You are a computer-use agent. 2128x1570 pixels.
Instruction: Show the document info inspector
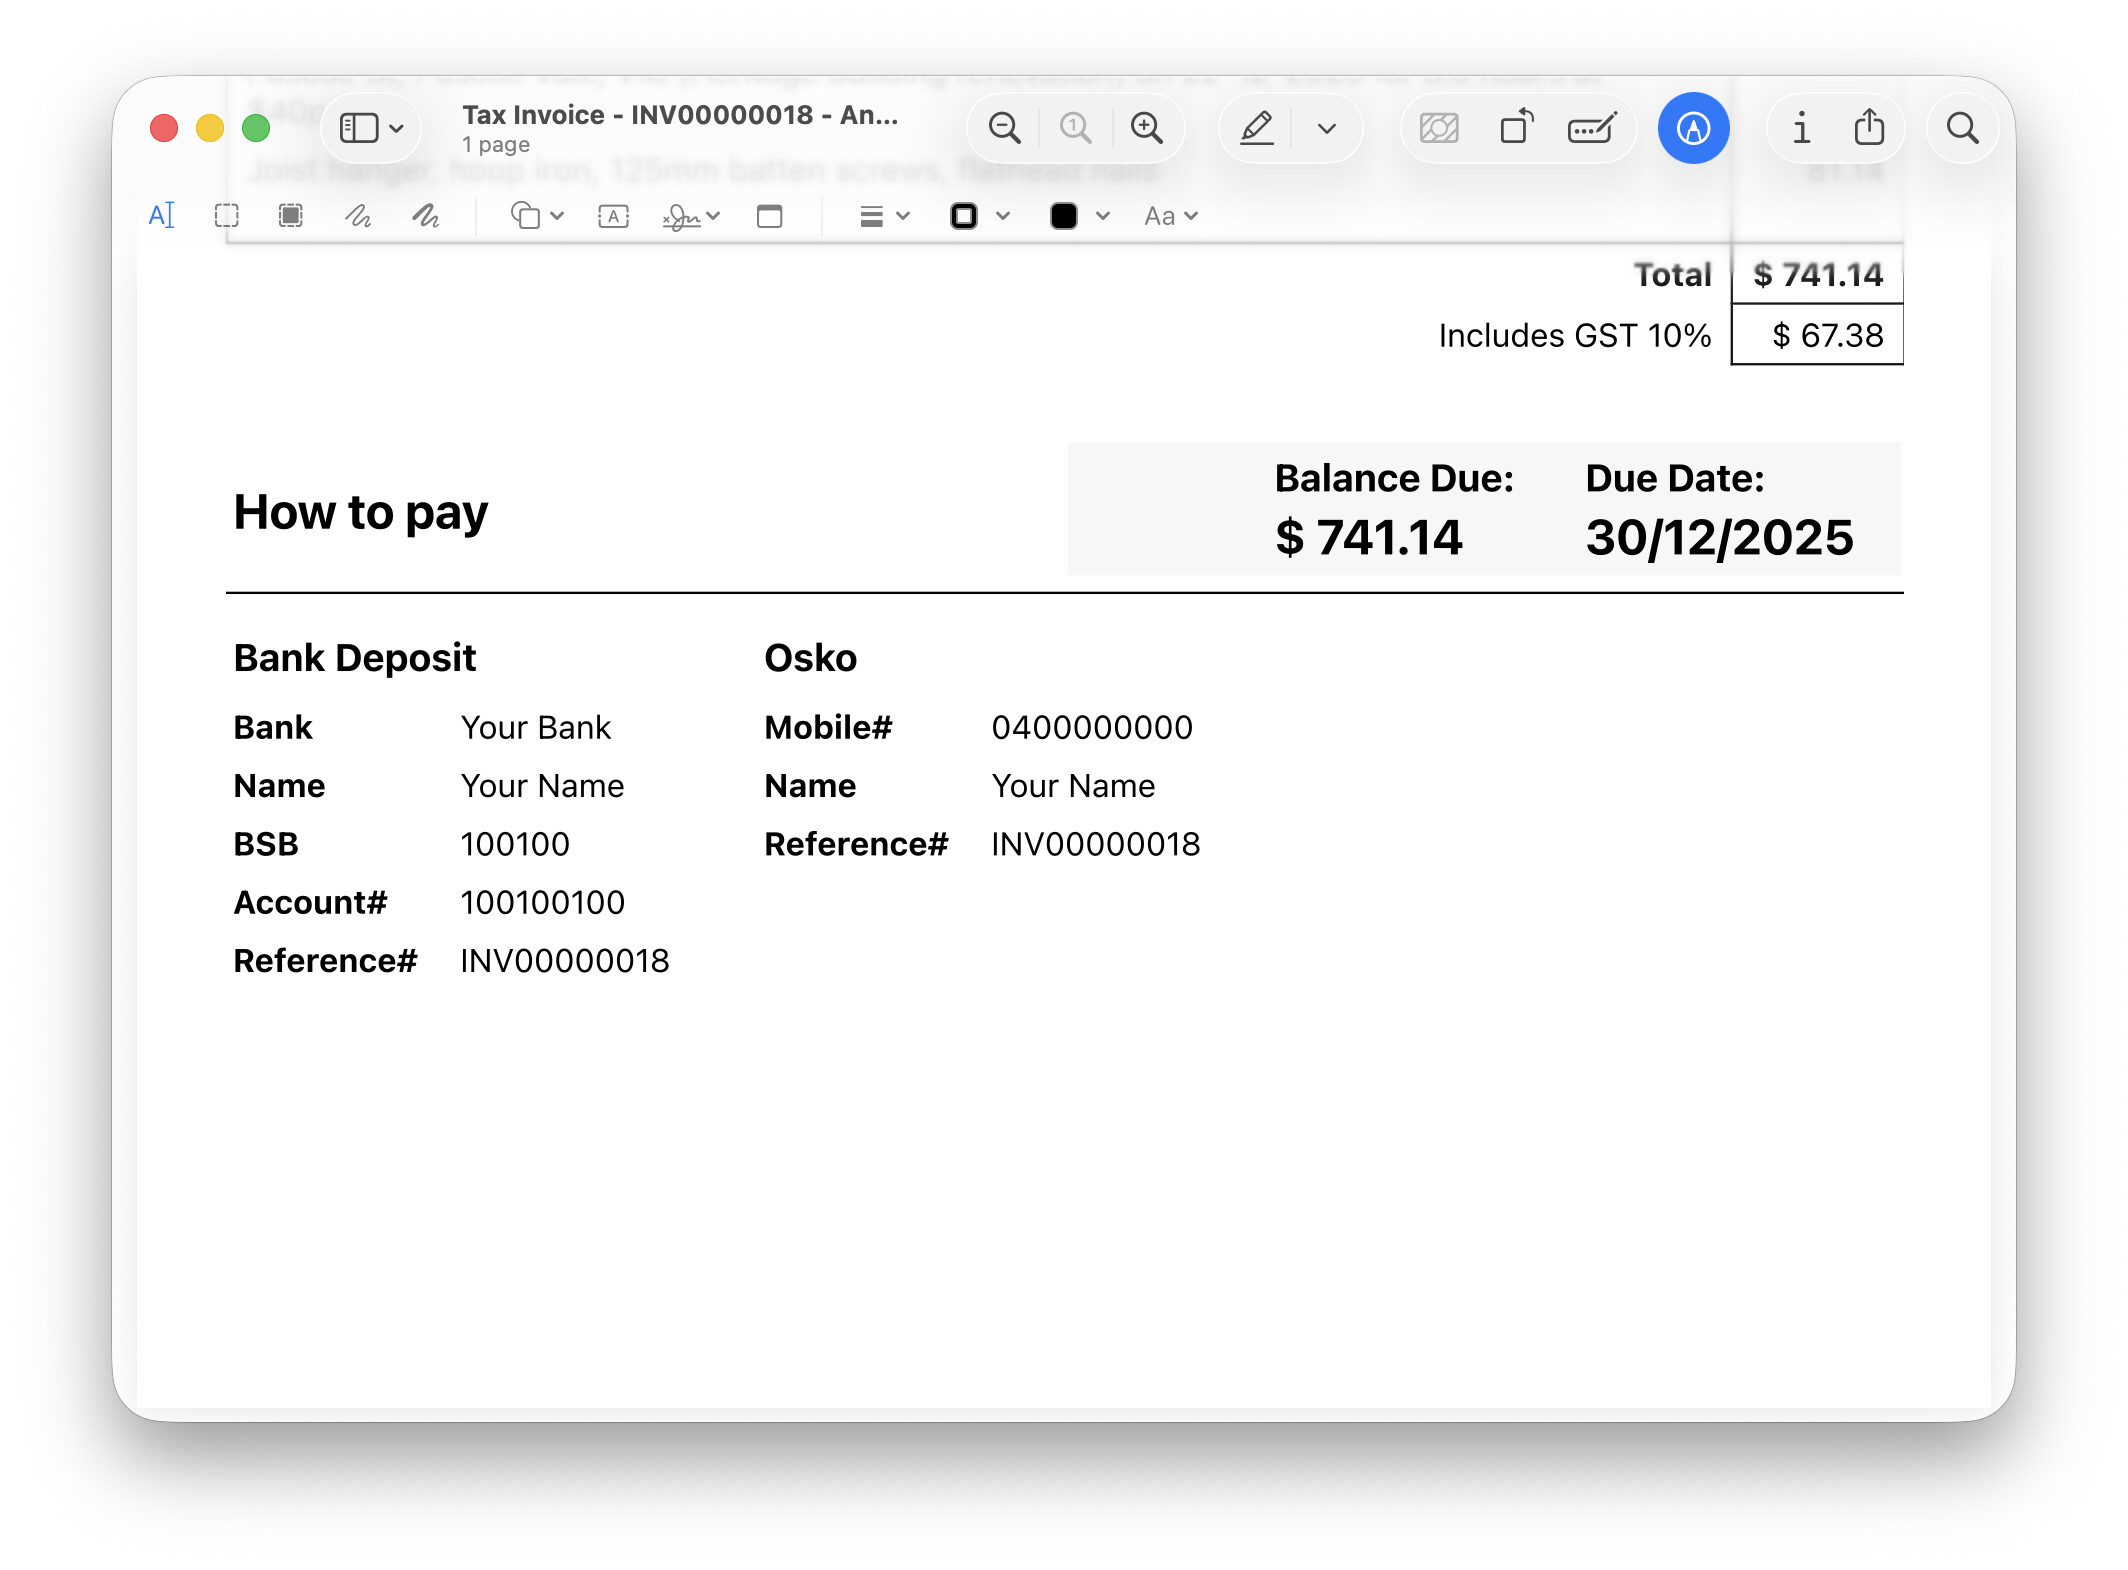point(1801,128)
